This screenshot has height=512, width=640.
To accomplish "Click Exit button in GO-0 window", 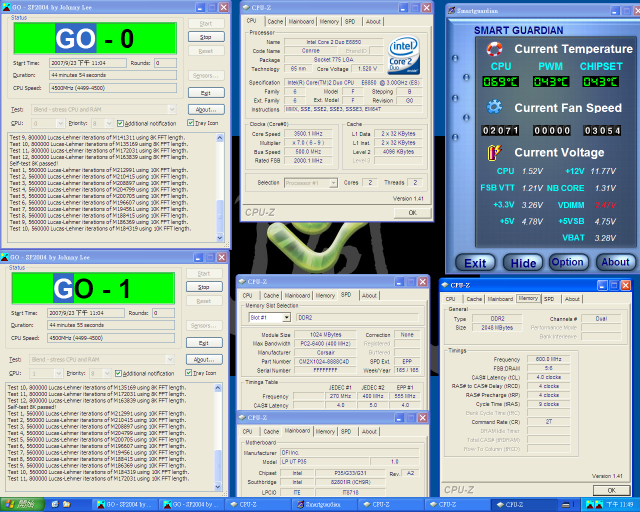I will (x=206, y=93).
